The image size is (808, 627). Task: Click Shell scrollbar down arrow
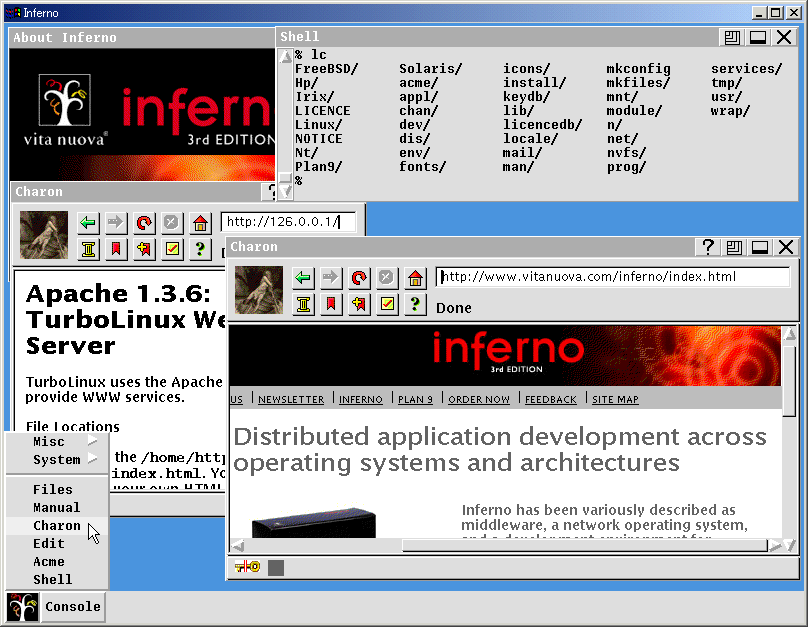tap(285, 192)
